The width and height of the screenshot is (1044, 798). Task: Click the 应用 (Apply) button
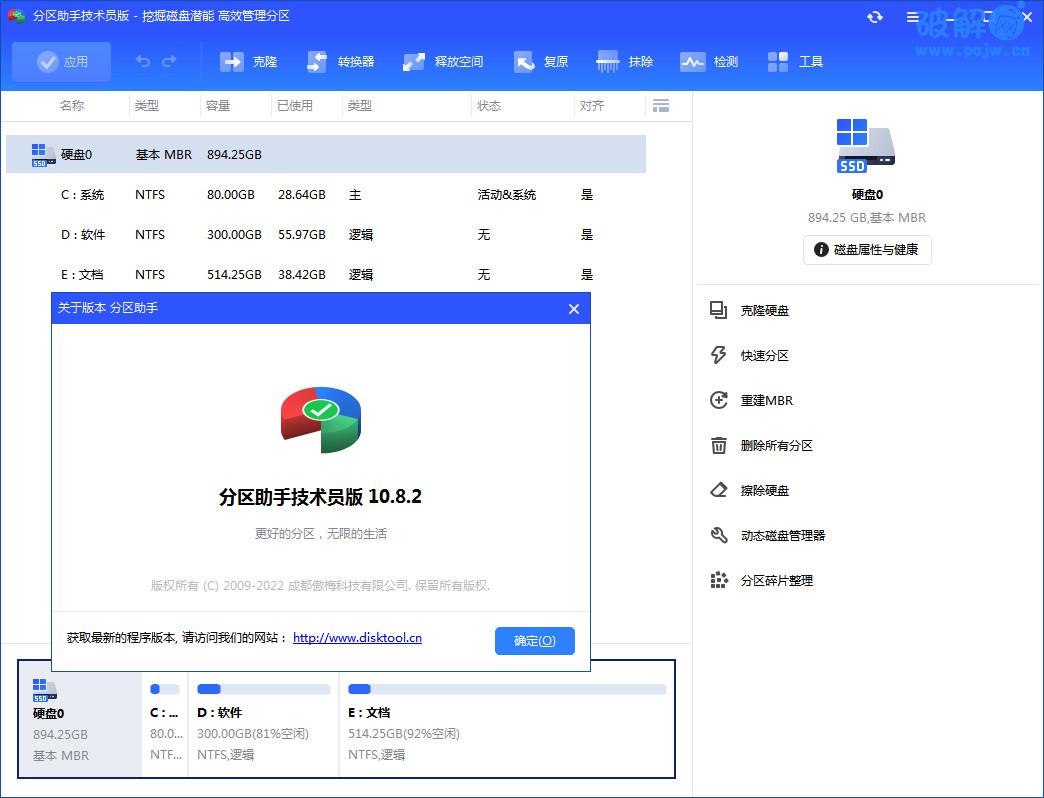pyautogui.click(x=61, y=61)
